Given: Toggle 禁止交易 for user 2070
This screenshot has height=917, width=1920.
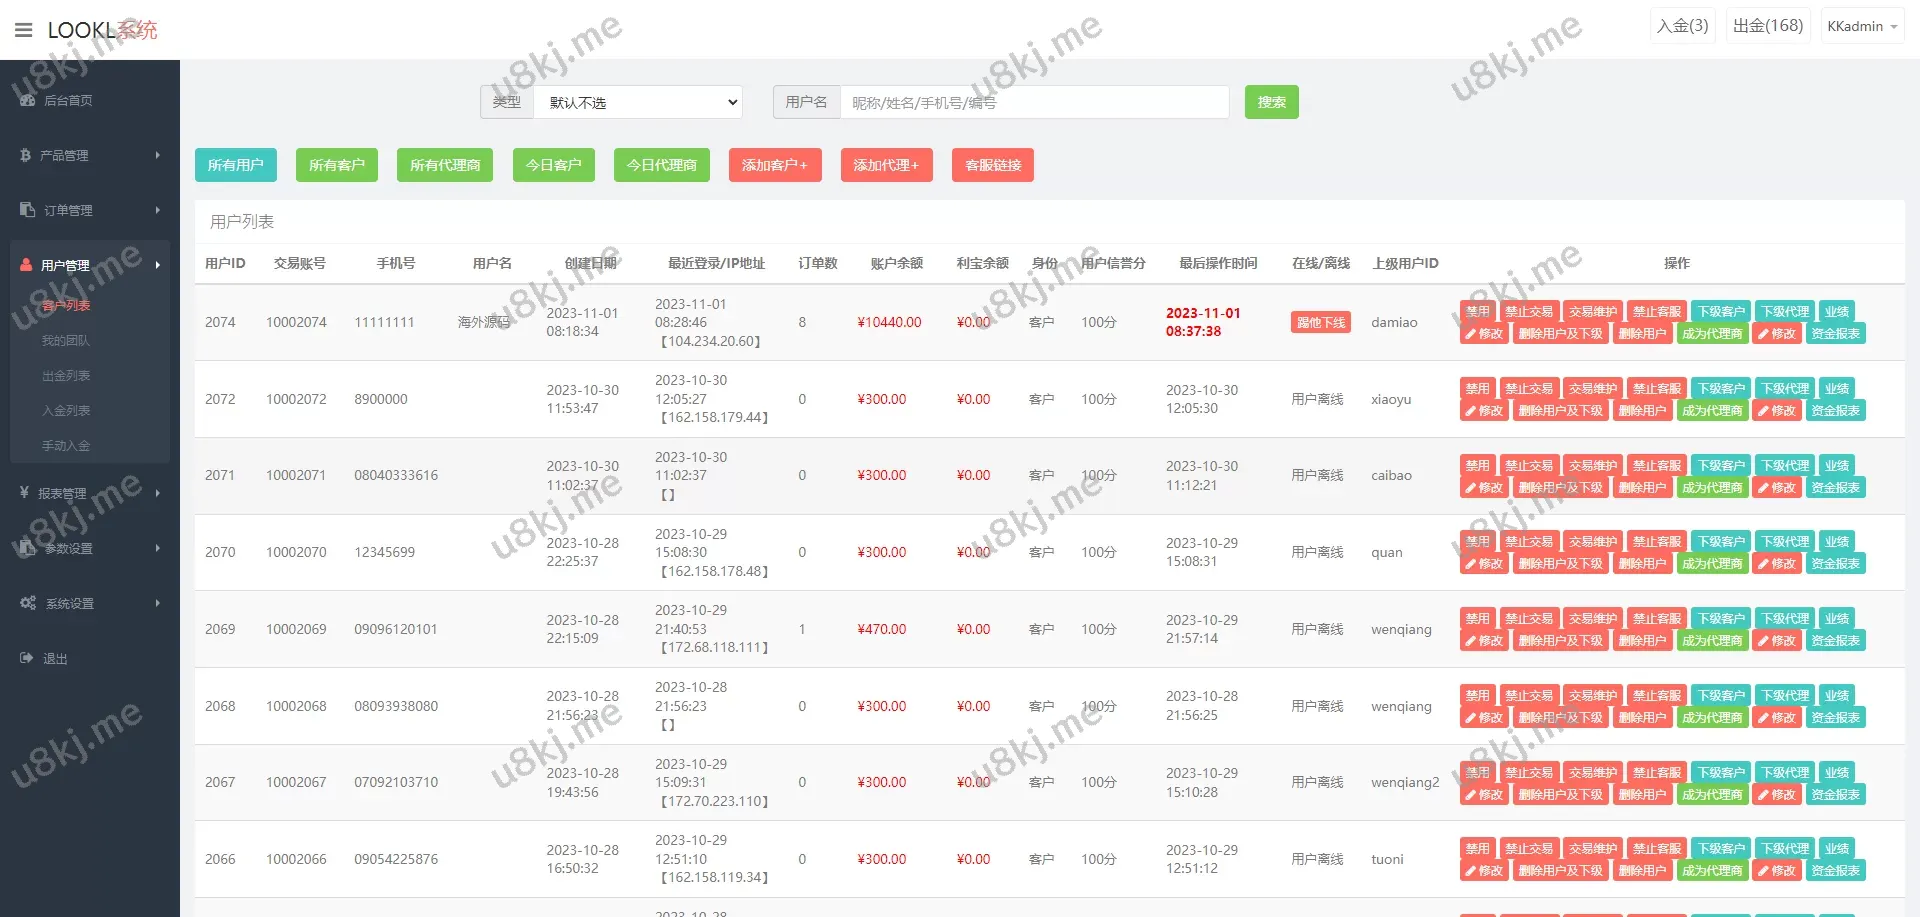Looking at the screenshot, I should [1528, 541].
